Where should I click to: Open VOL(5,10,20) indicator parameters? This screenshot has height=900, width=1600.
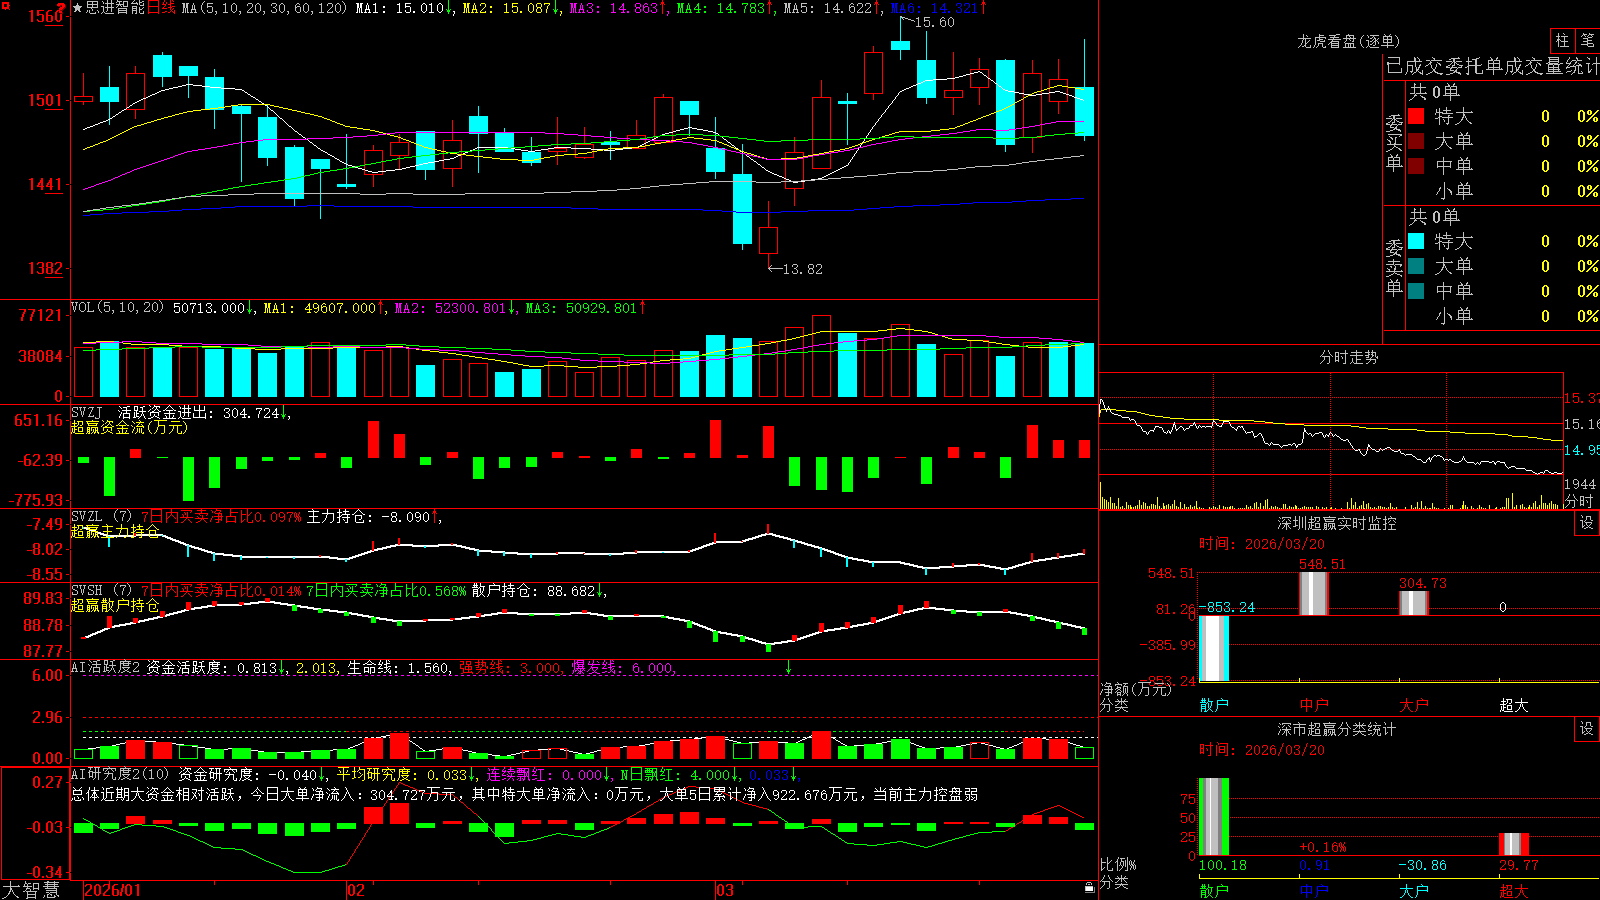click(x=117, y=308)
